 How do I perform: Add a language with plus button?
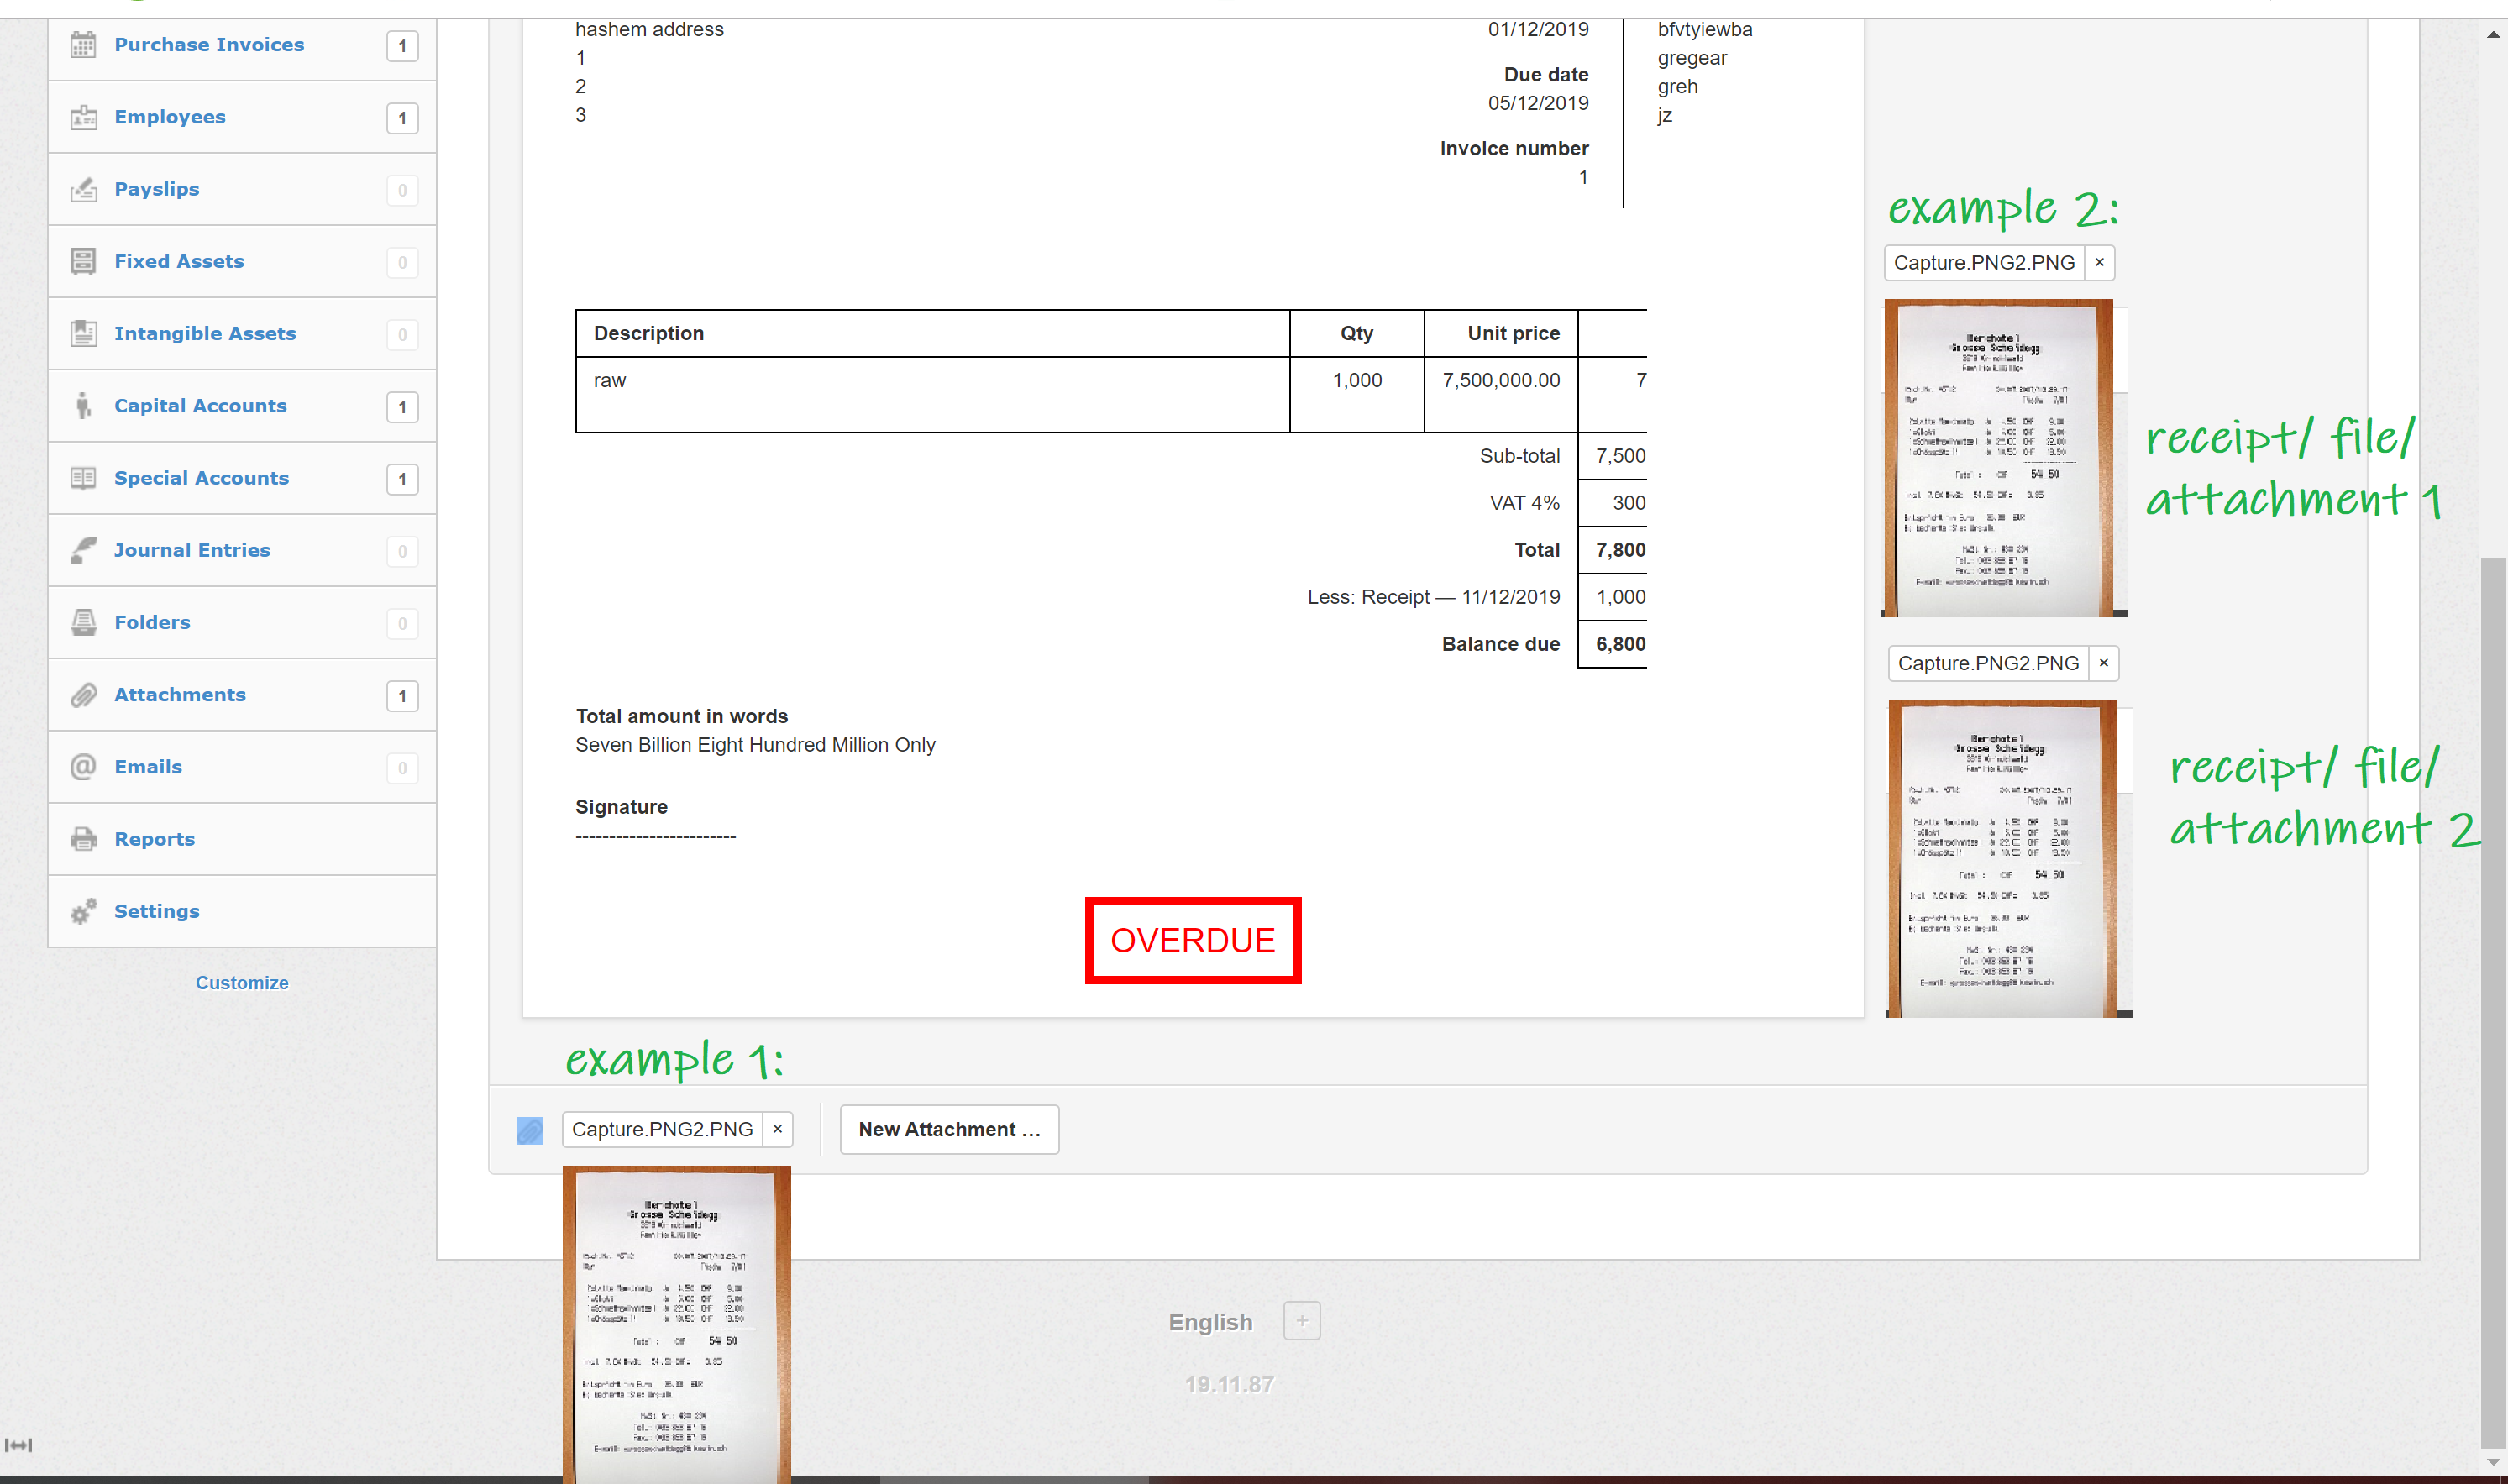pyautogui.click(x=1301, y=1321)
